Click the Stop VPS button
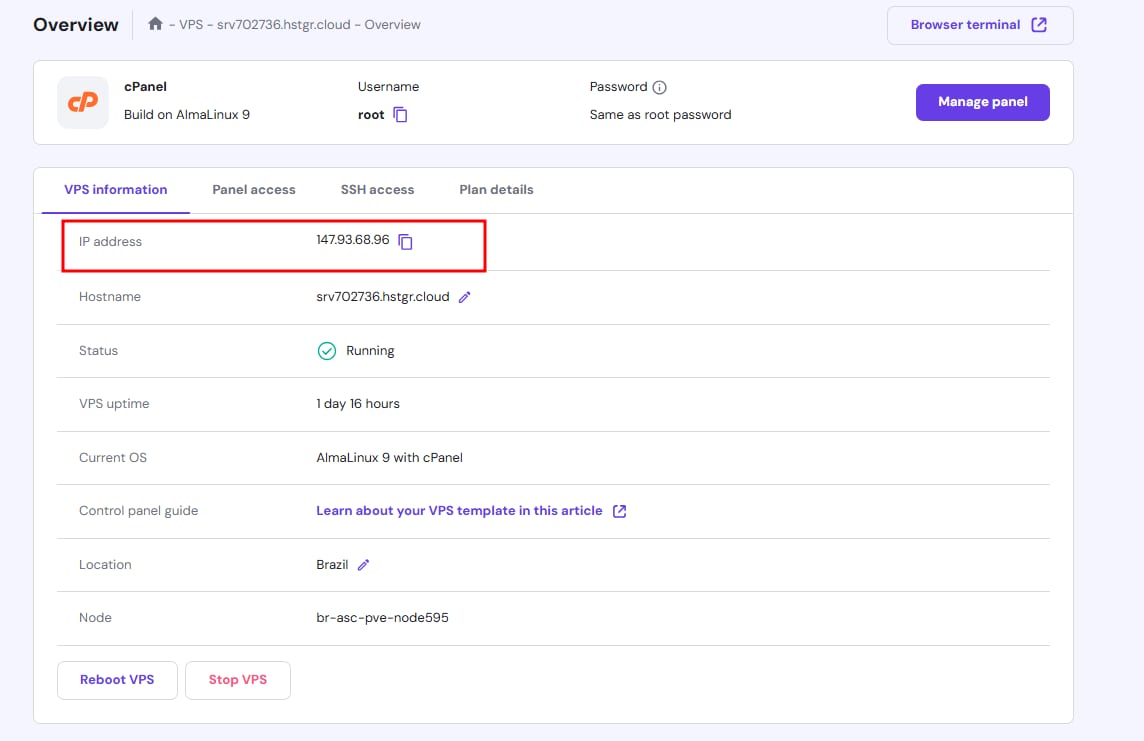1144x741 pixels. [x=238, y=680]
